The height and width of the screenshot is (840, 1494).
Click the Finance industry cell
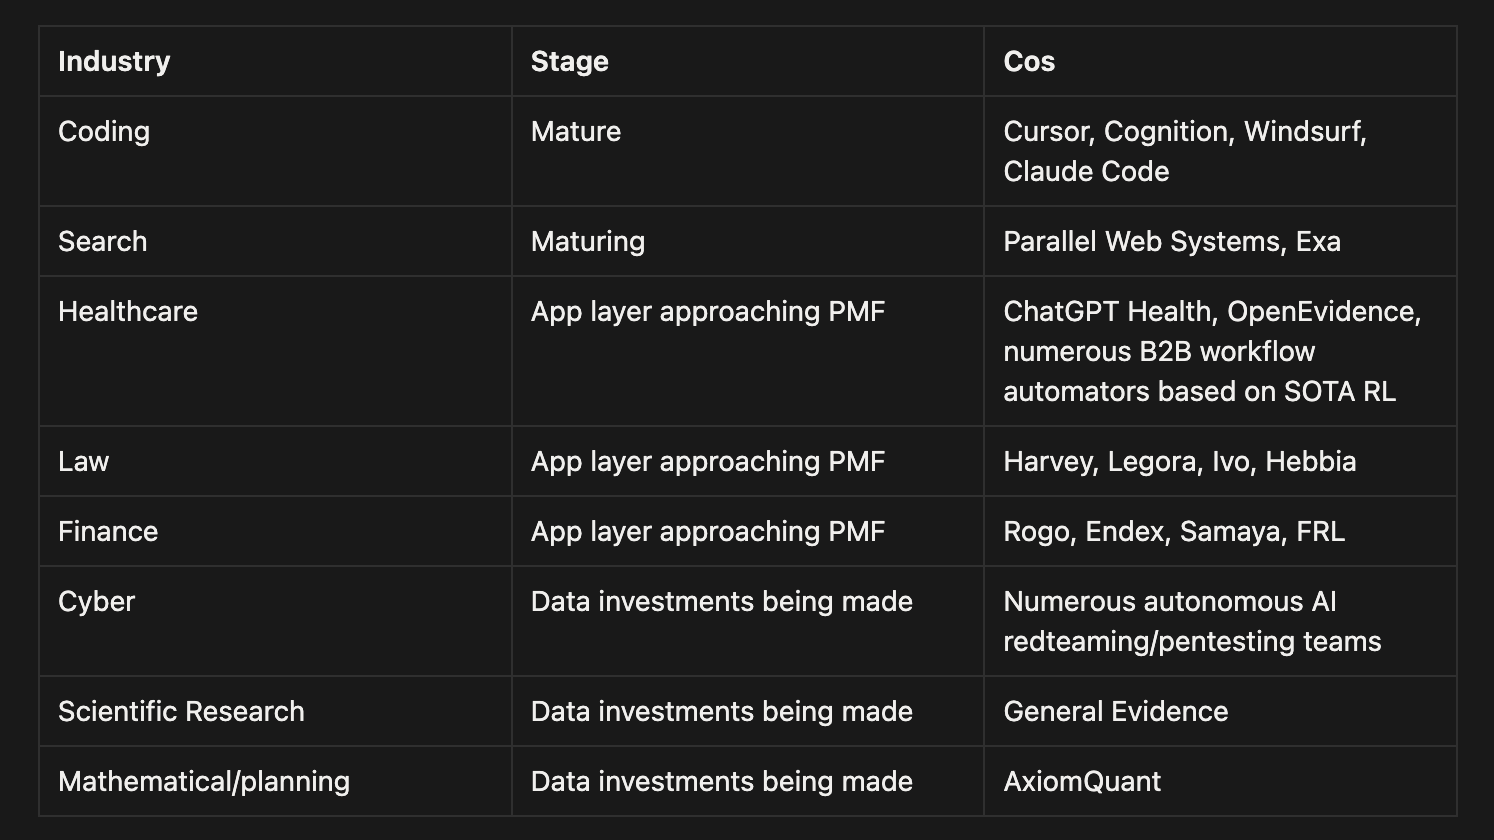[275, 531]
